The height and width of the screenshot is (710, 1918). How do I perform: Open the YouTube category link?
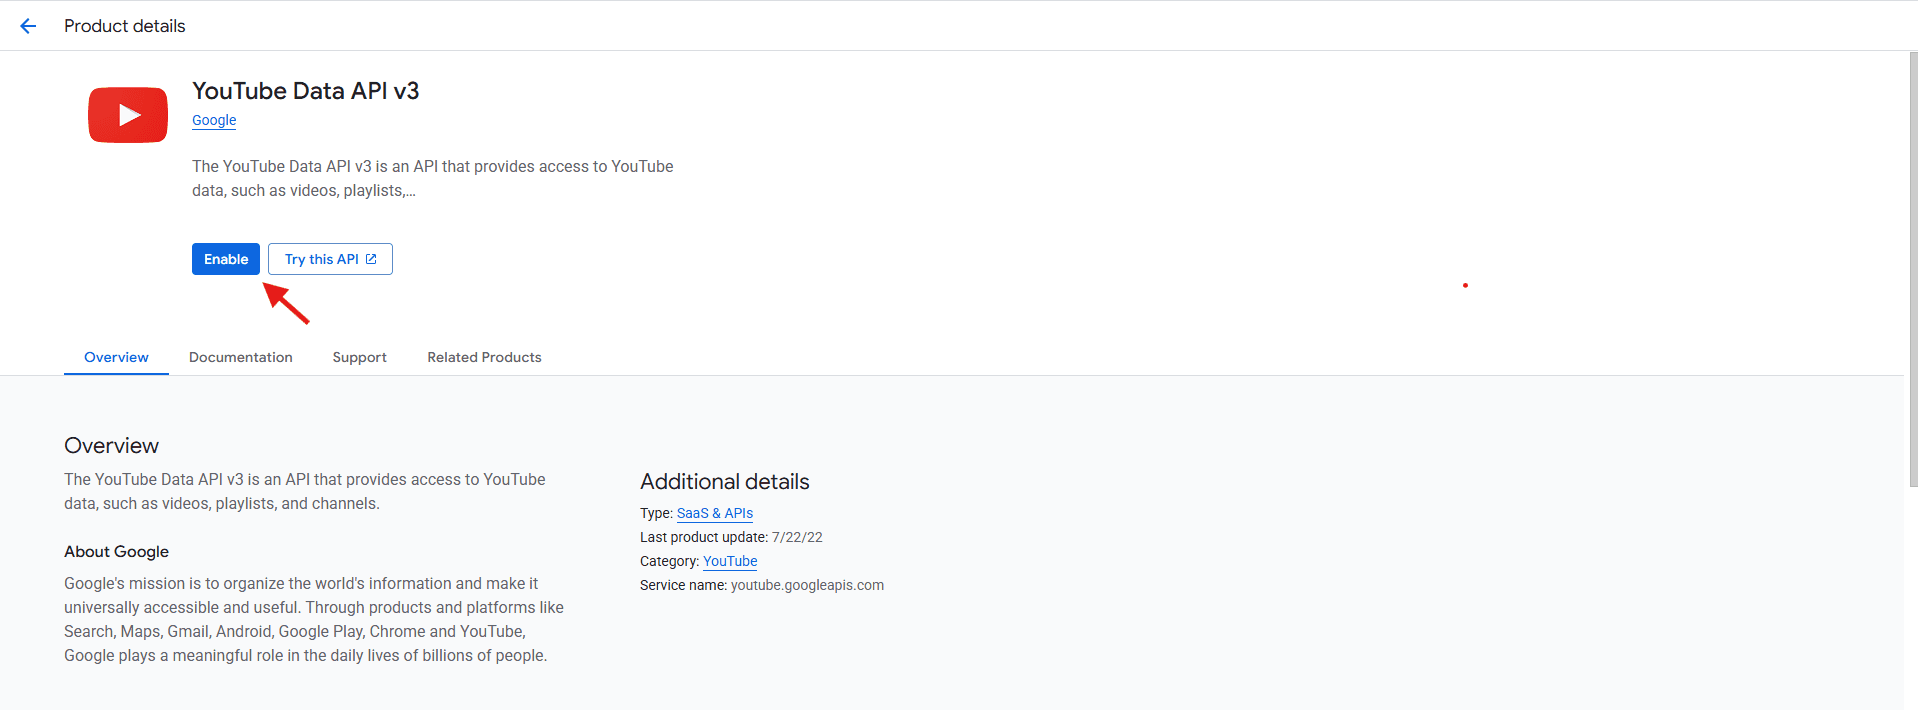click(x=730, y=561)
